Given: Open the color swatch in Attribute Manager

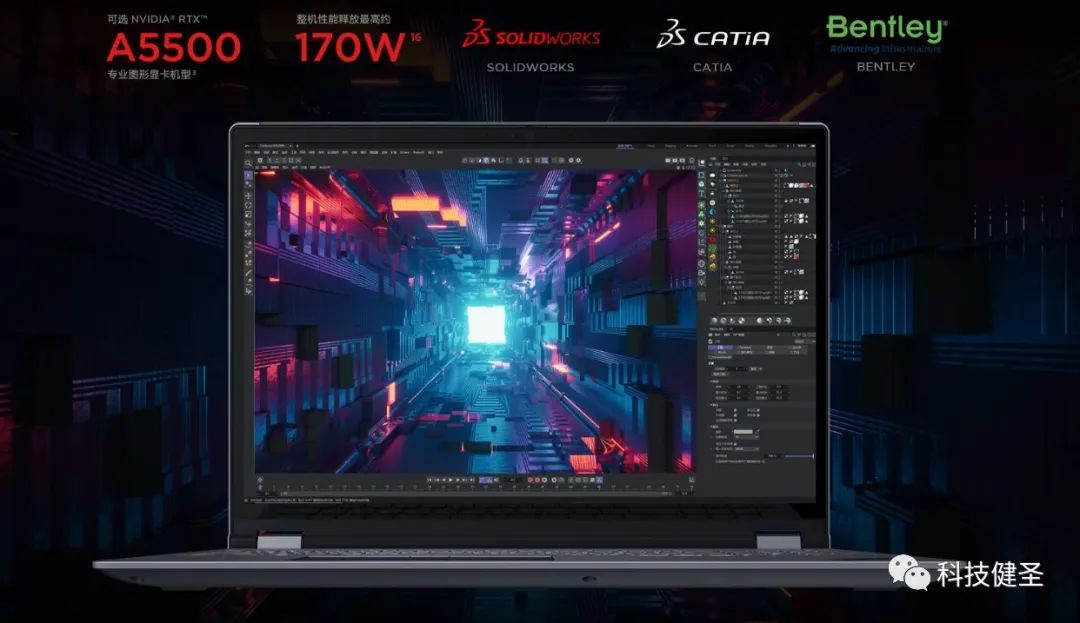Looking at the screenshot, I should (x=743, y=432).
